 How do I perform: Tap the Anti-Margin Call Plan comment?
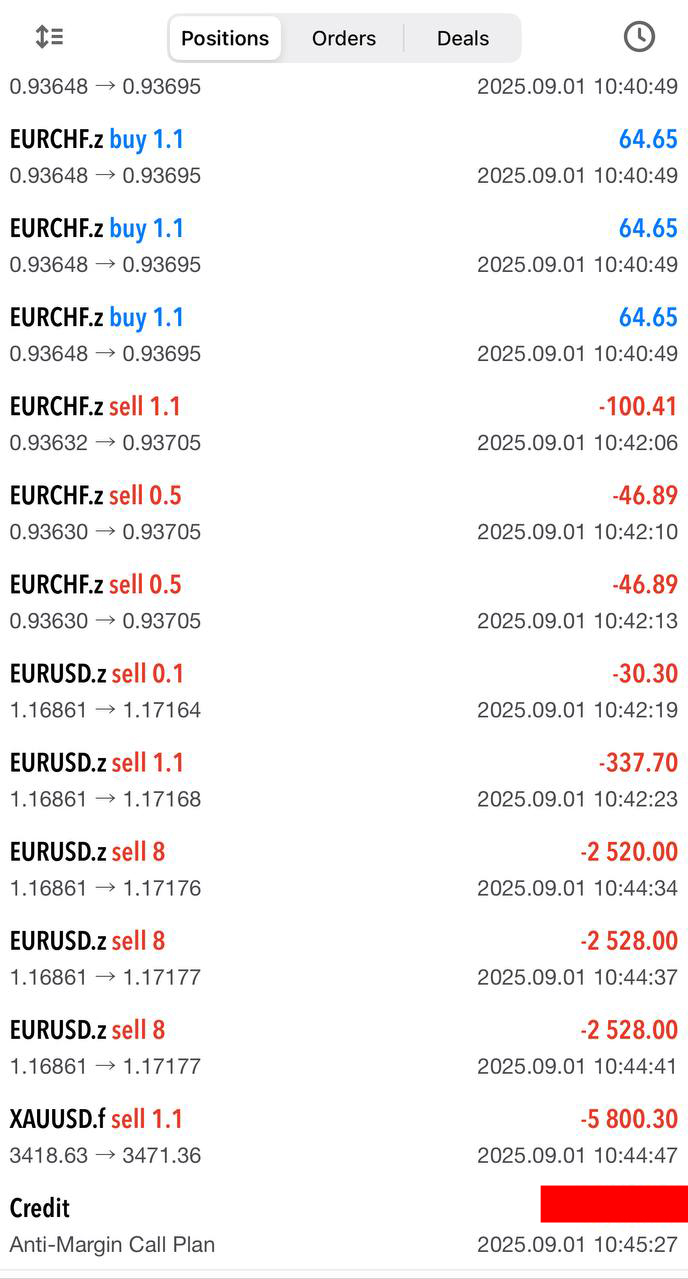coord(112,1245)
